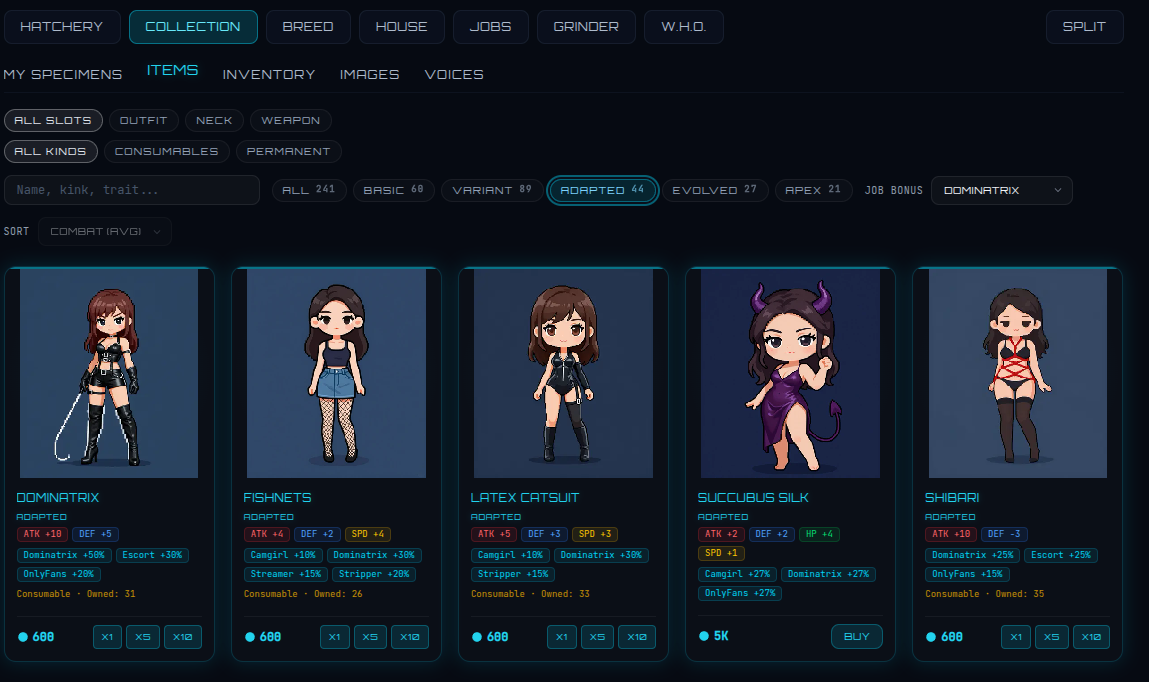Open the Job Bonus Dominatrix dropdown
The image size is (1149, 682).
(1002, 190)
